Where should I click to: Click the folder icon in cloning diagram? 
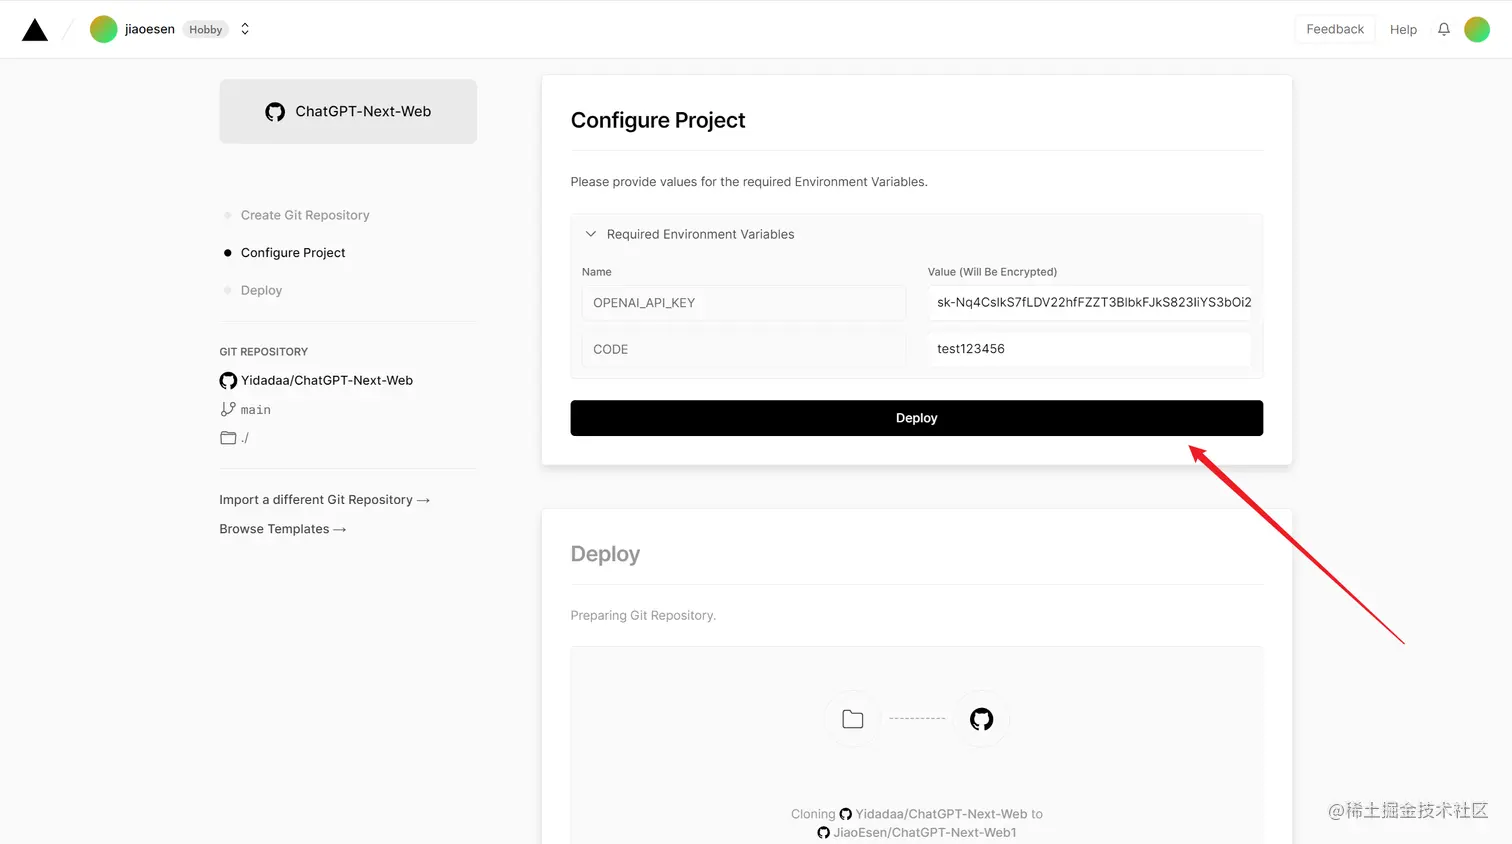[853, 719]
